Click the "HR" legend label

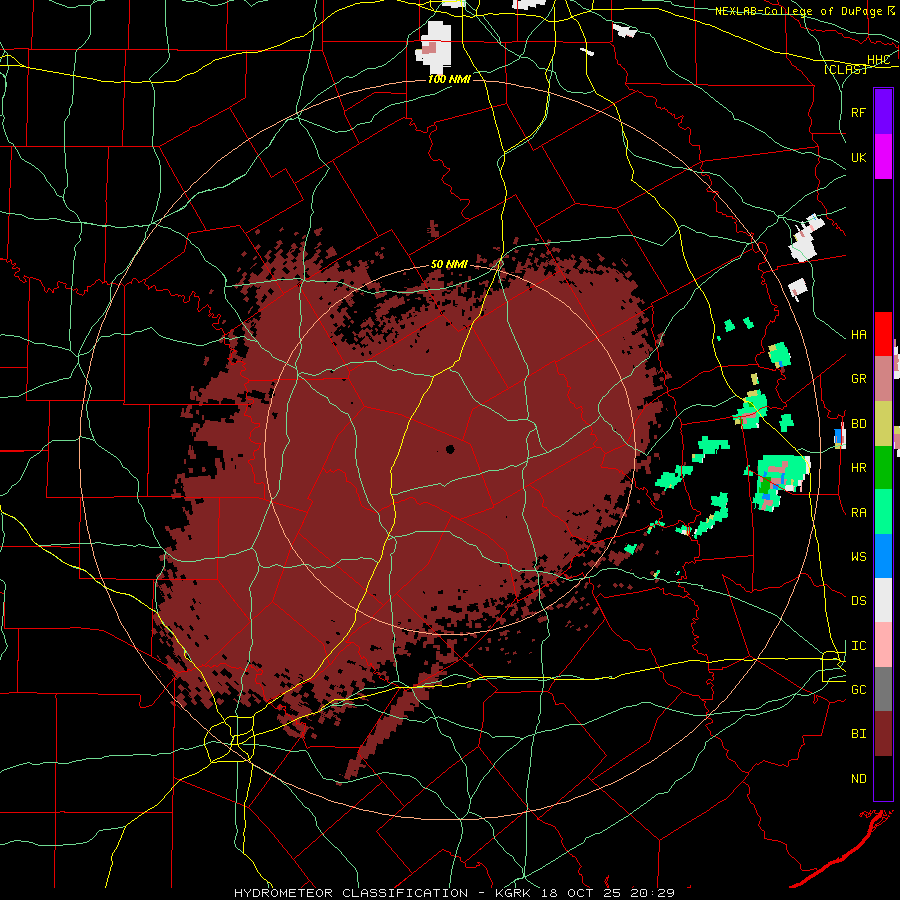click(x=858, y=468)
